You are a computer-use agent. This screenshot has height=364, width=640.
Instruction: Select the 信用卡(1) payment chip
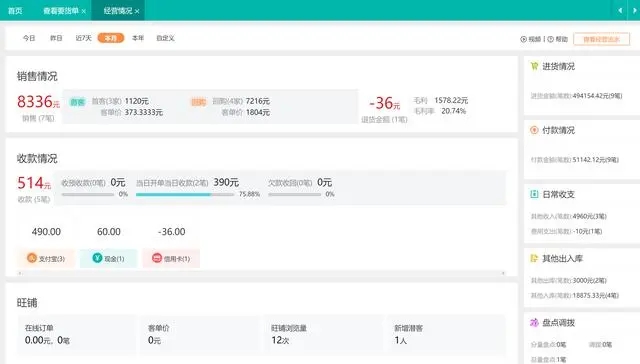171,258
